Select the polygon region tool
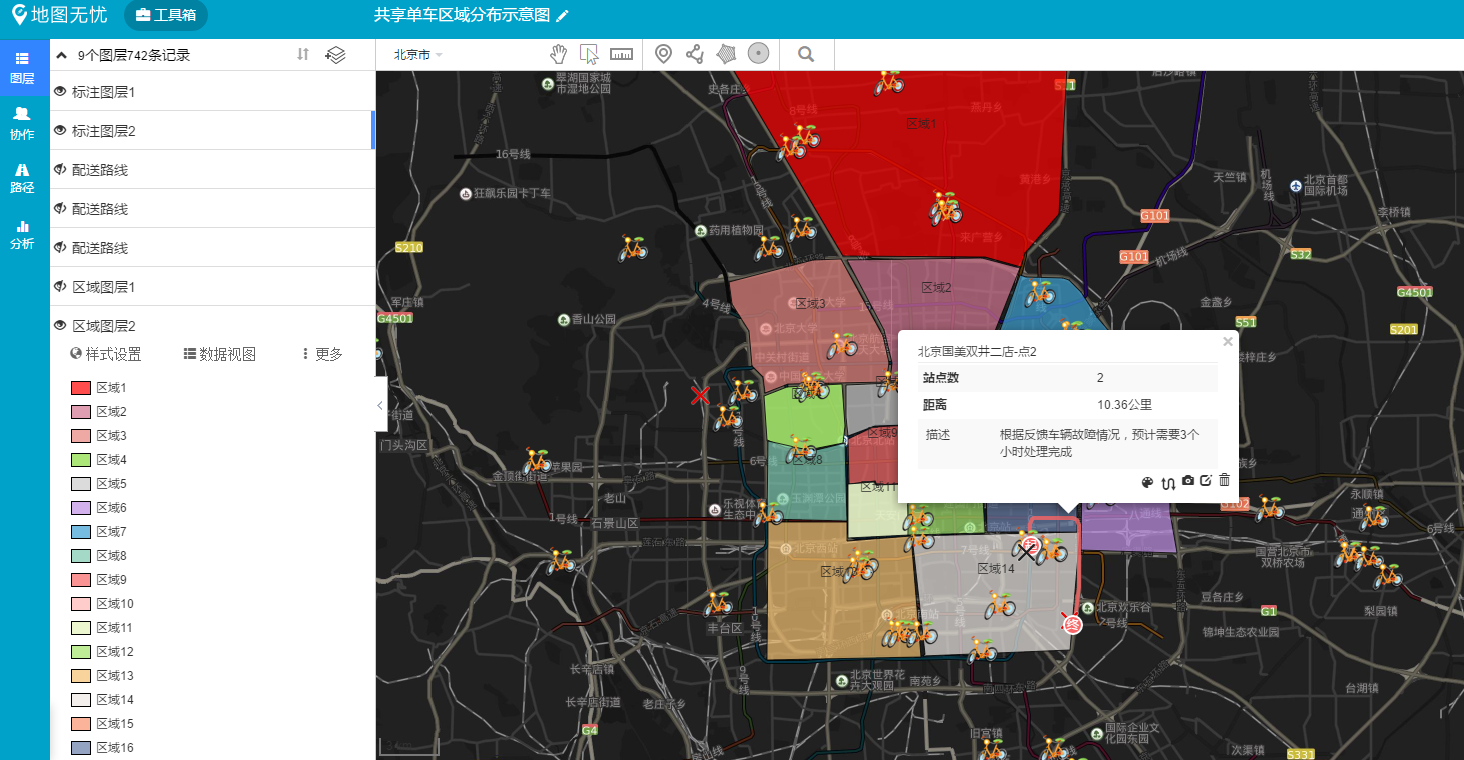The image size is (1464, 760). pyautogui.click(x=726, y=53)
